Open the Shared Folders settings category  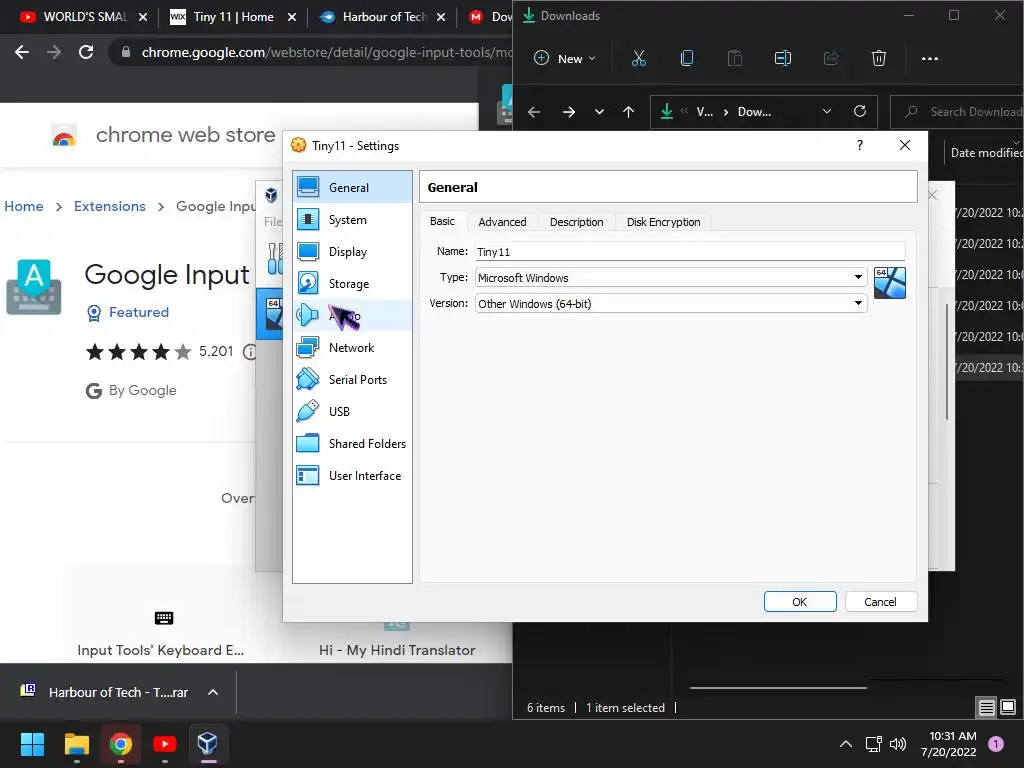click(x=352, y=443)
